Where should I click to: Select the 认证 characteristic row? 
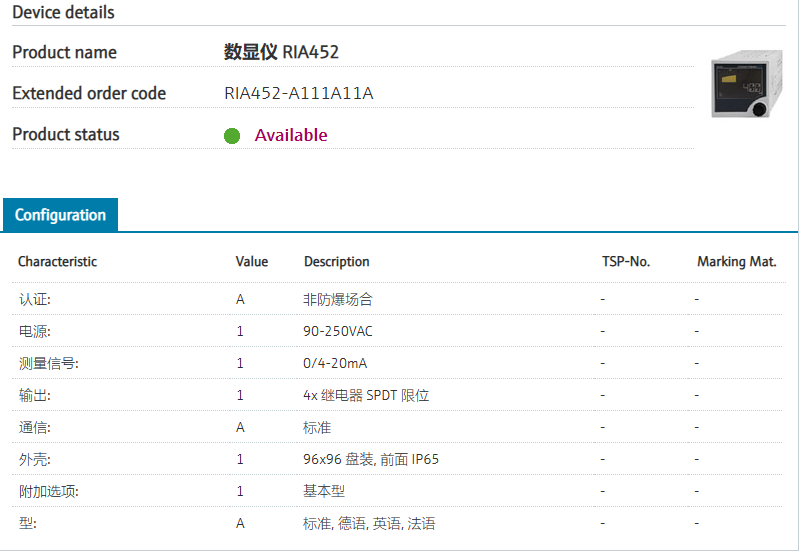[34, 299]
